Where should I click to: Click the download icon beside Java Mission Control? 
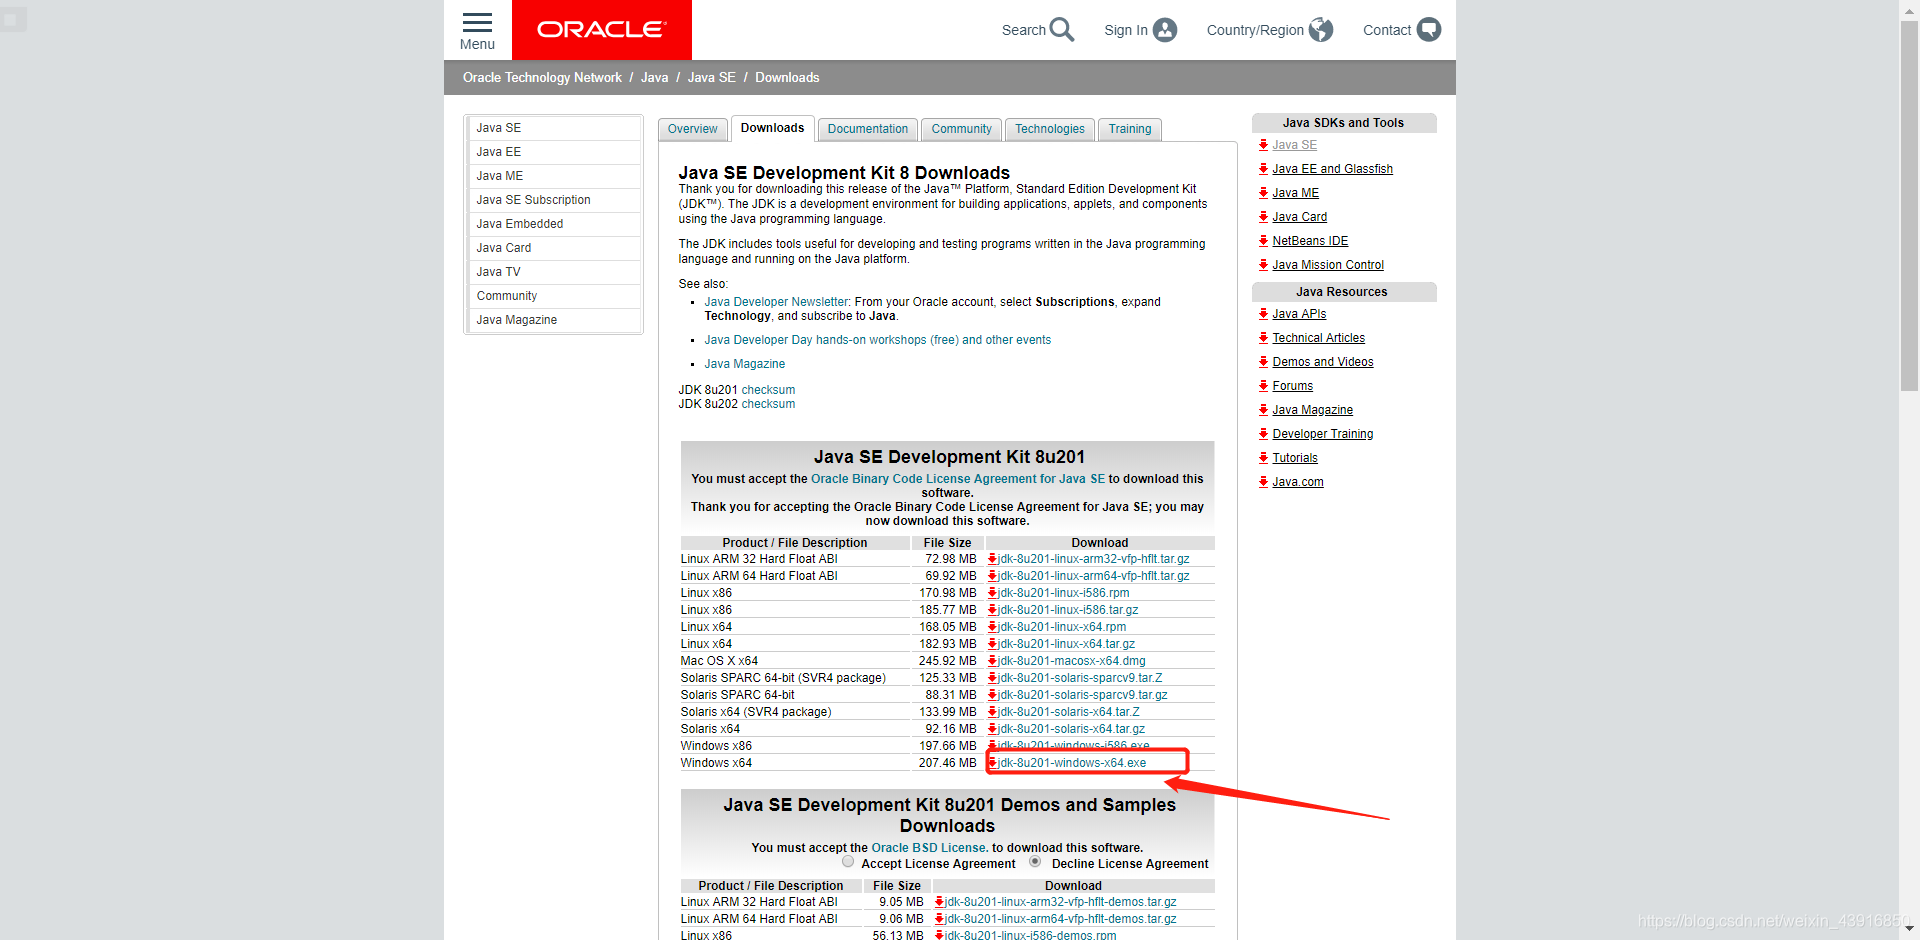1263,264
